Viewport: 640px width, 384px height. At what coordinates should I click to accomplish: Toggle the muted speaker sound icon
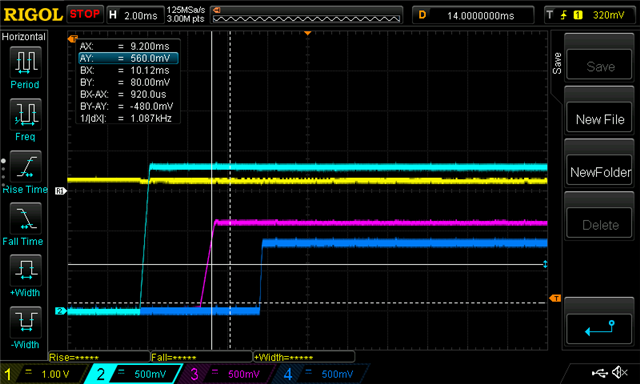[620, 372]
